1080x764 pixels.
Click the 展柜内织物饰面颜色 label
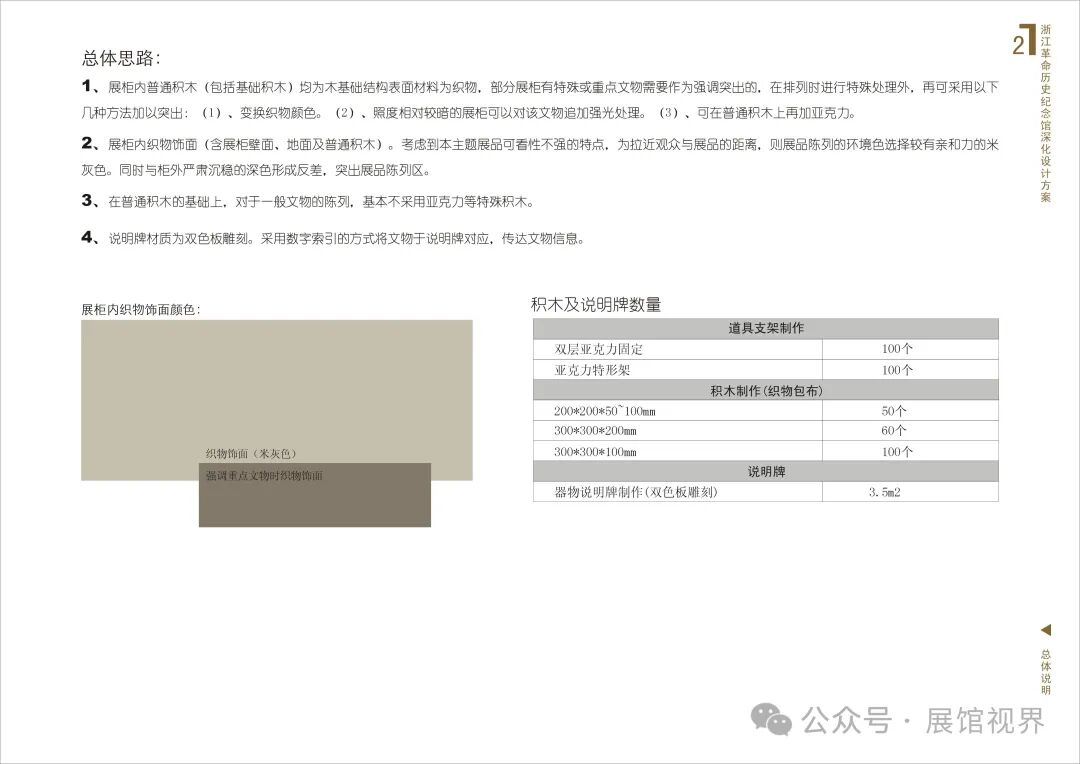[141, 310]
